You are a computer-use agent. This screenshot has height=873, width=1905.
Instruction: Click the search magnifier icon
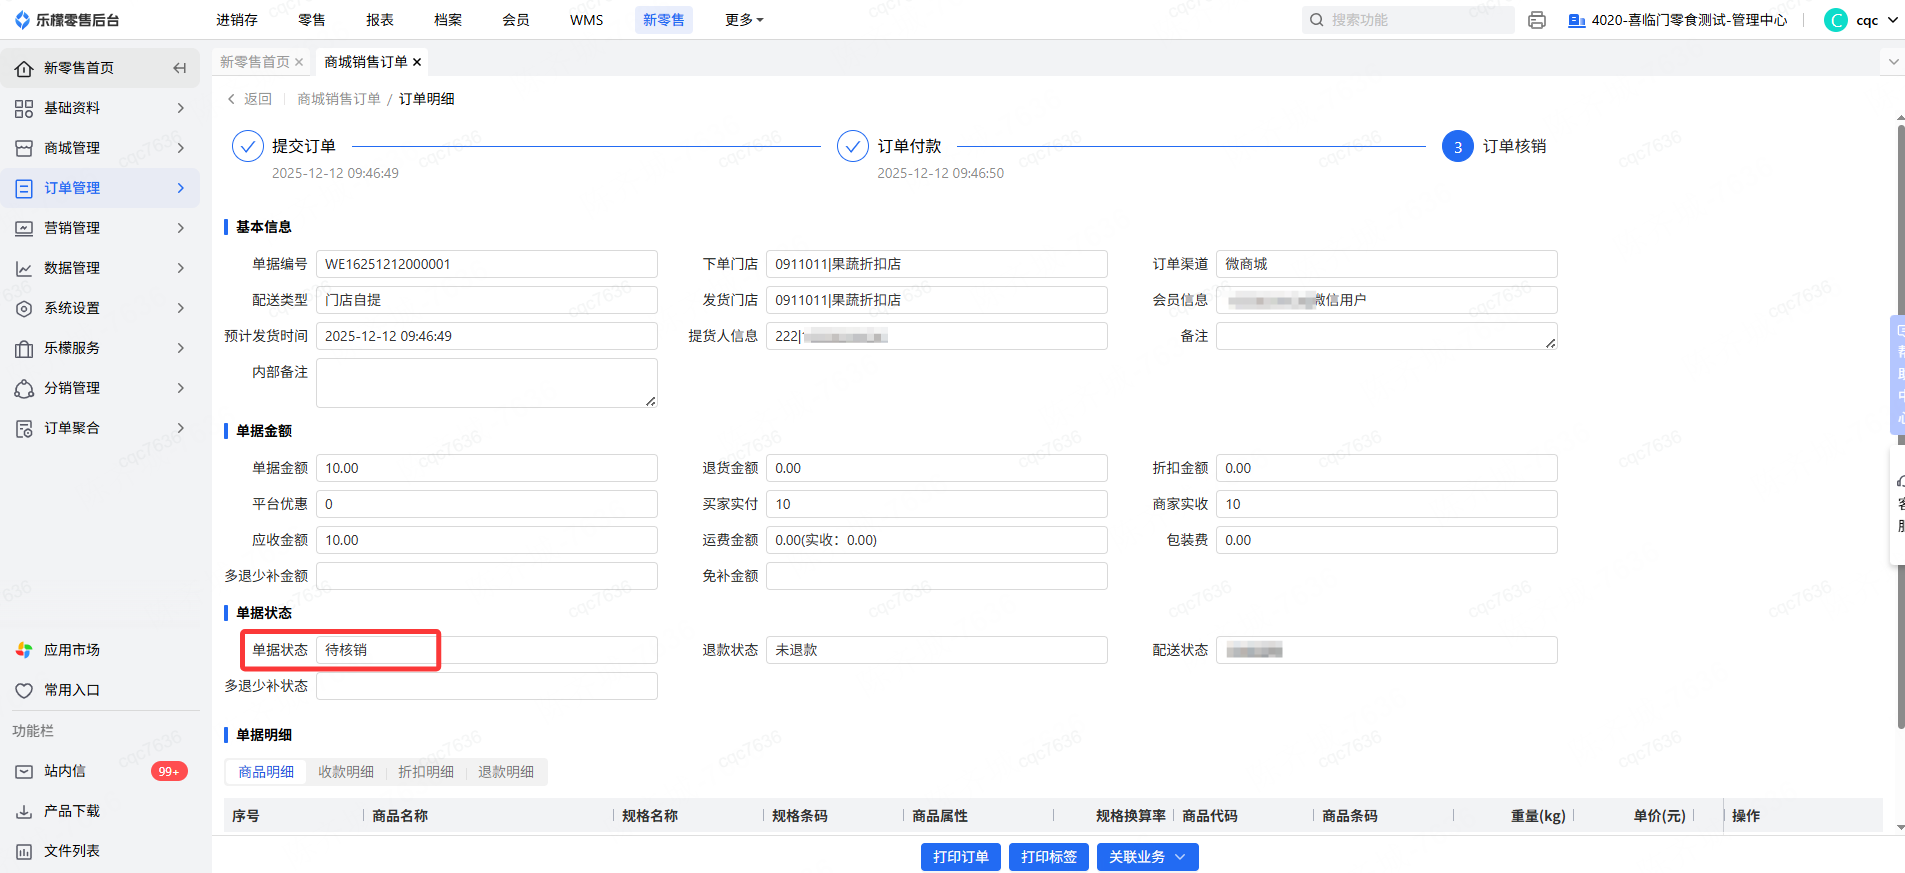pos(1317,20)
